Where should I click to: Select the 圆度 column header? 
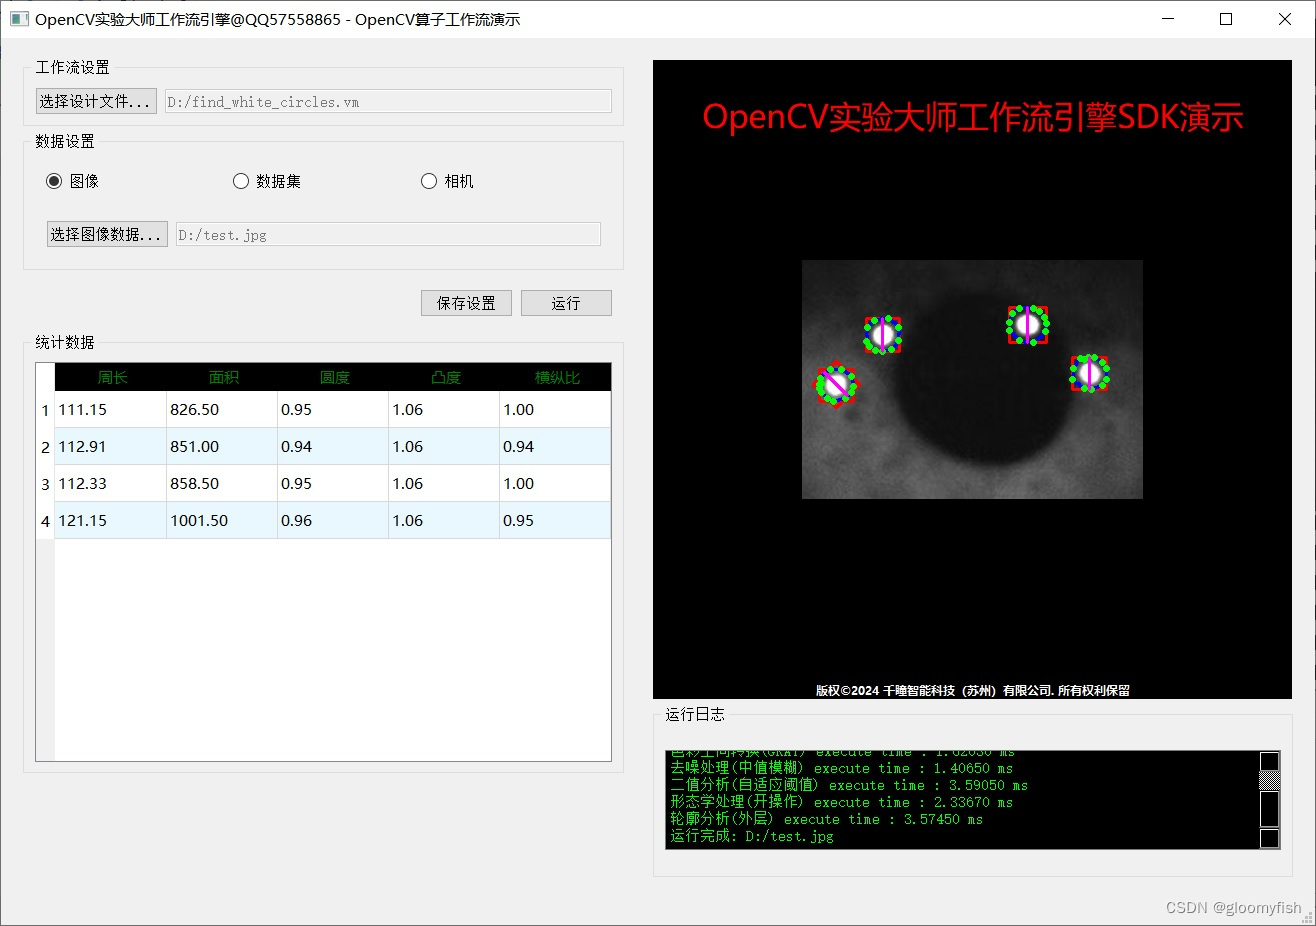[334, 377]
